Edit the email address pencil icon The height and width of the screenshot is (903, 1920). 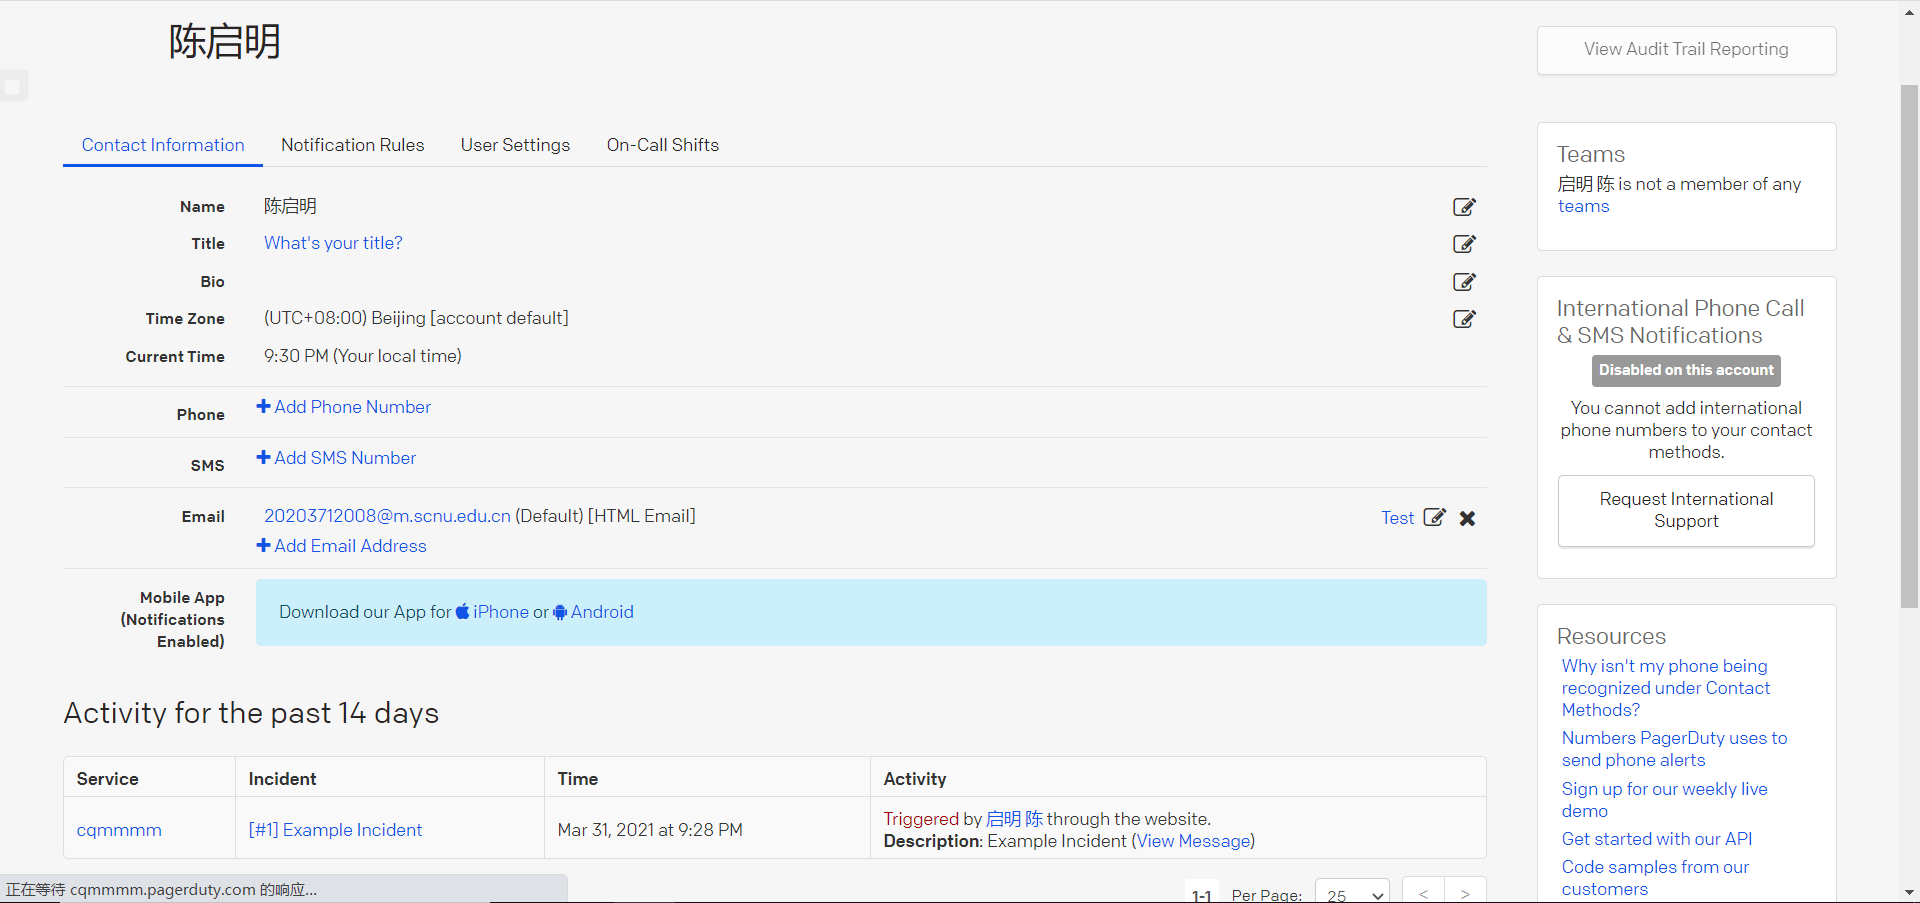tap(1434, 517)
